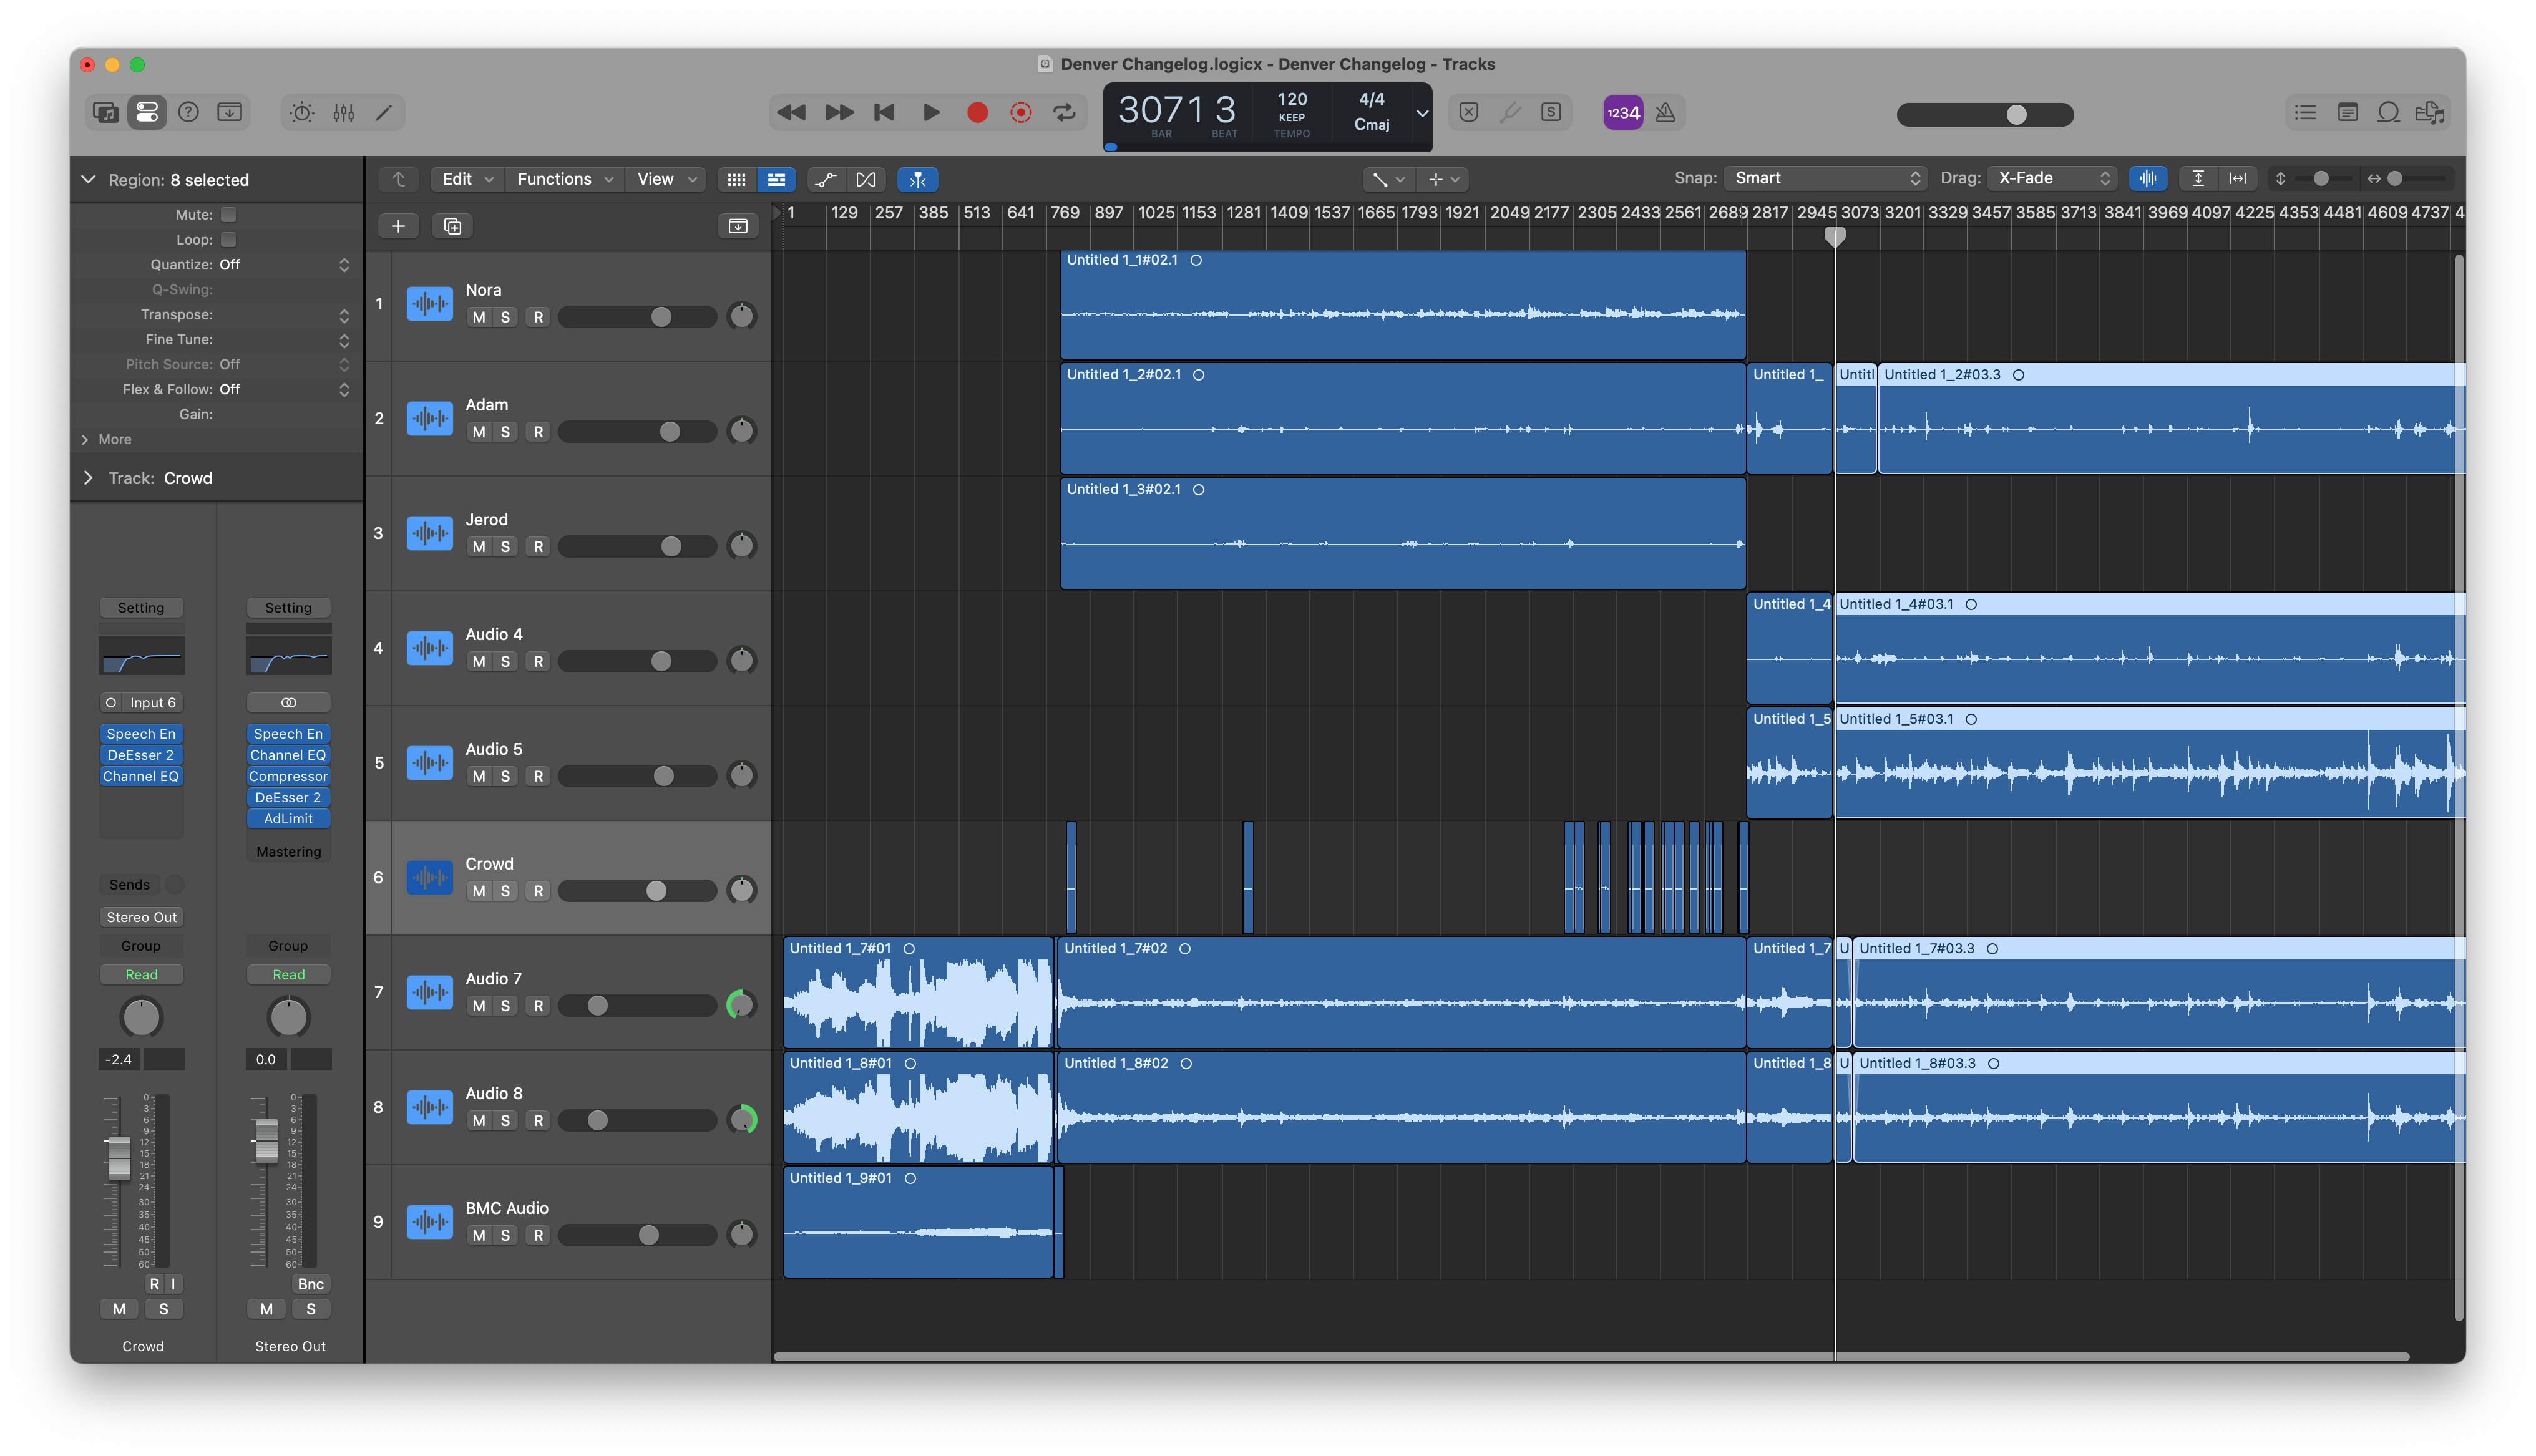Open the View menu
Viewport: 2536px width, 1456px height.
(x=666, y=179)
